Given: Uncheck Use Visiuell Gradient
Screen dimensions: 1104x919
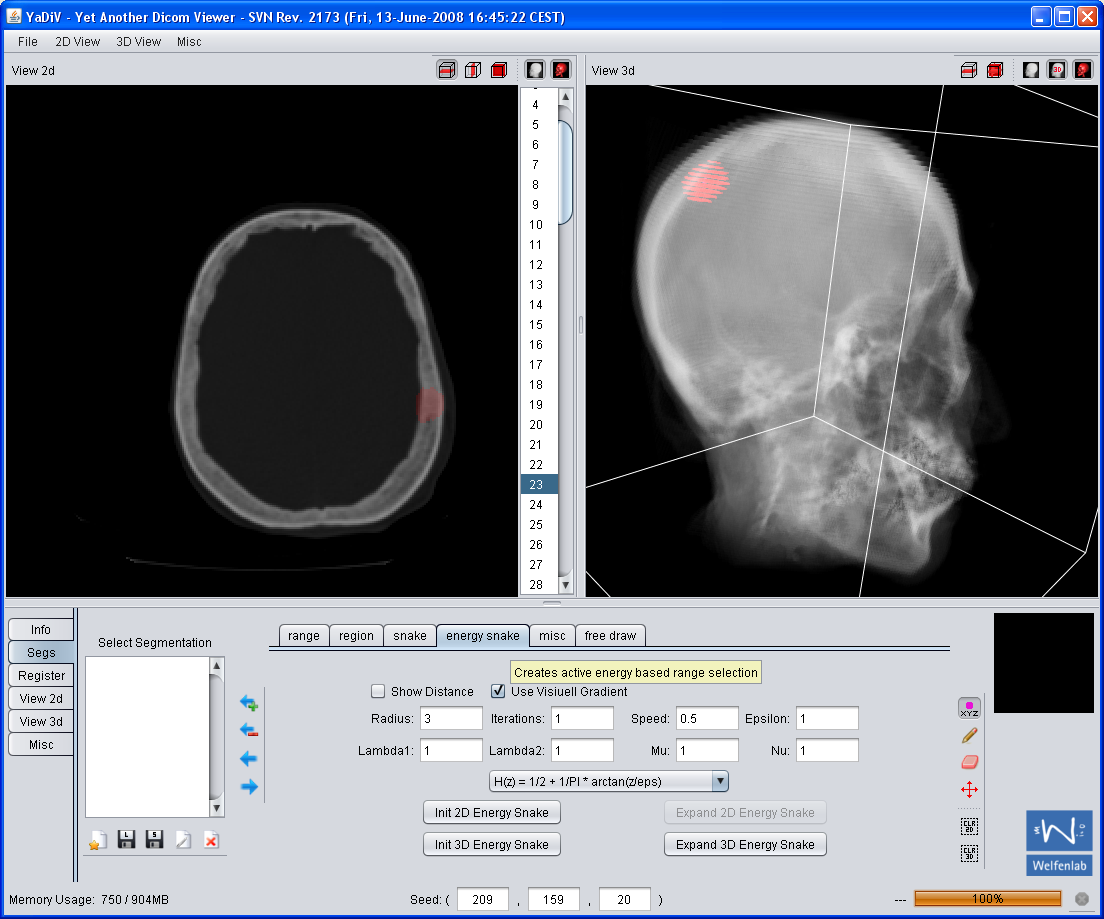Looking at the screenshot, I should pos(498,691).
